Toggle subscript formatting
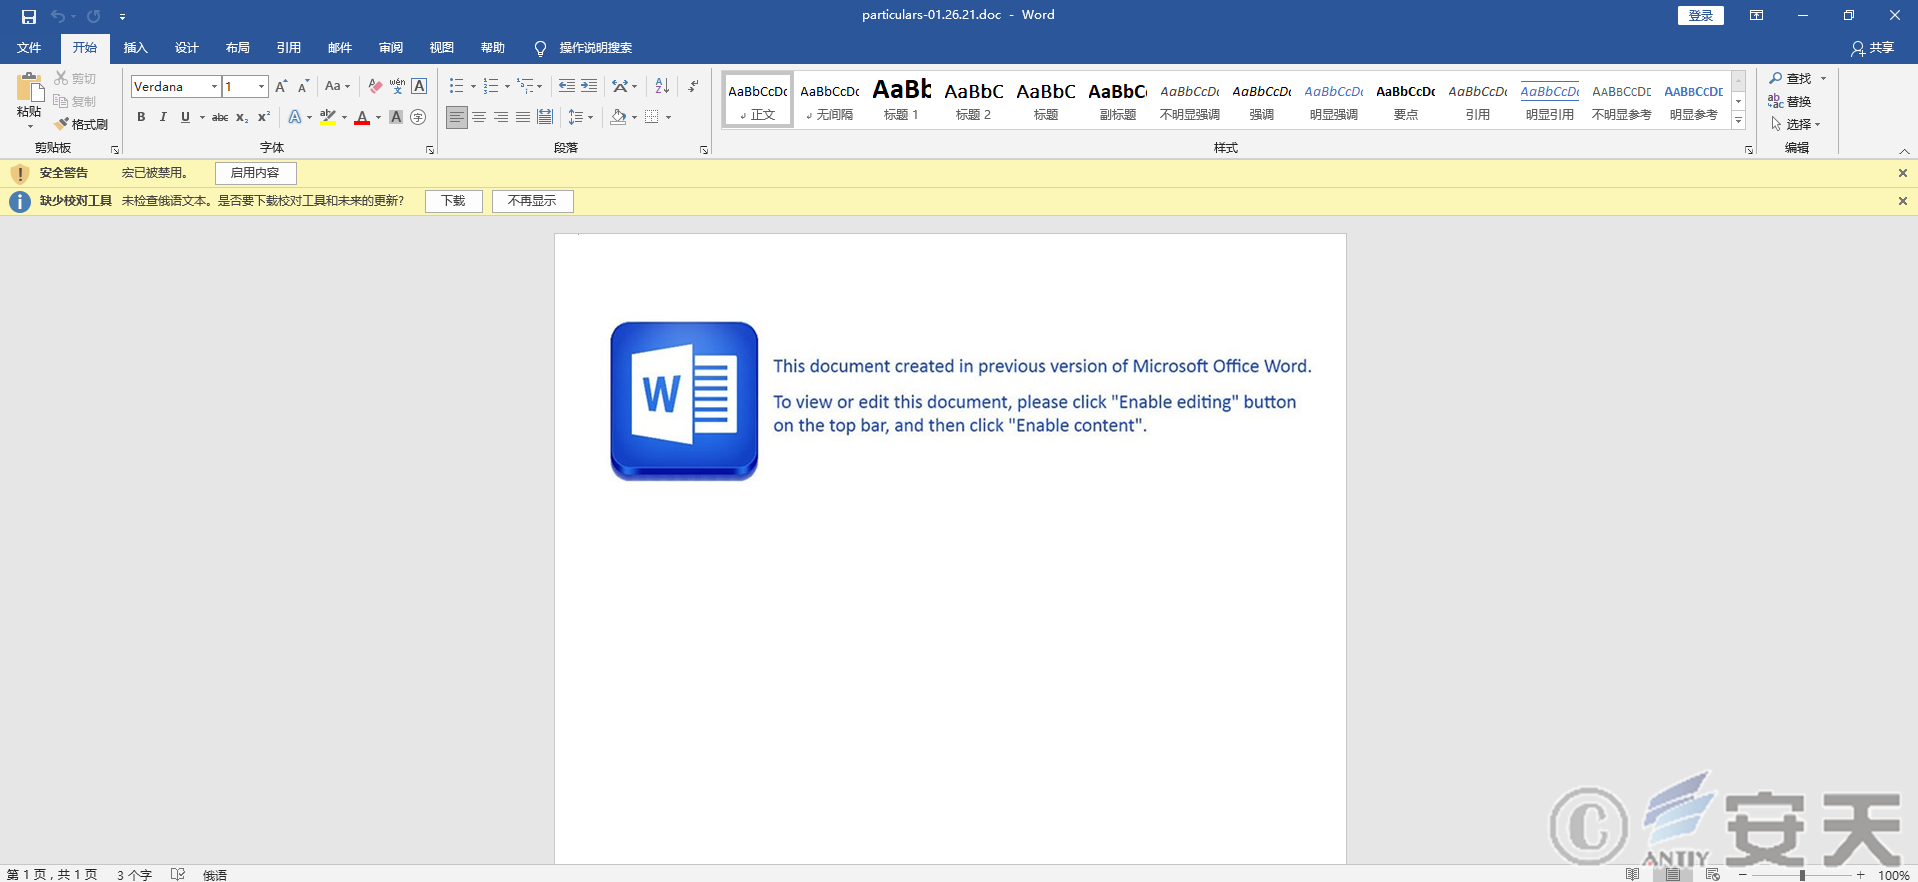The height and width of the screenshot is (882, 1918). tap(242, 117)
